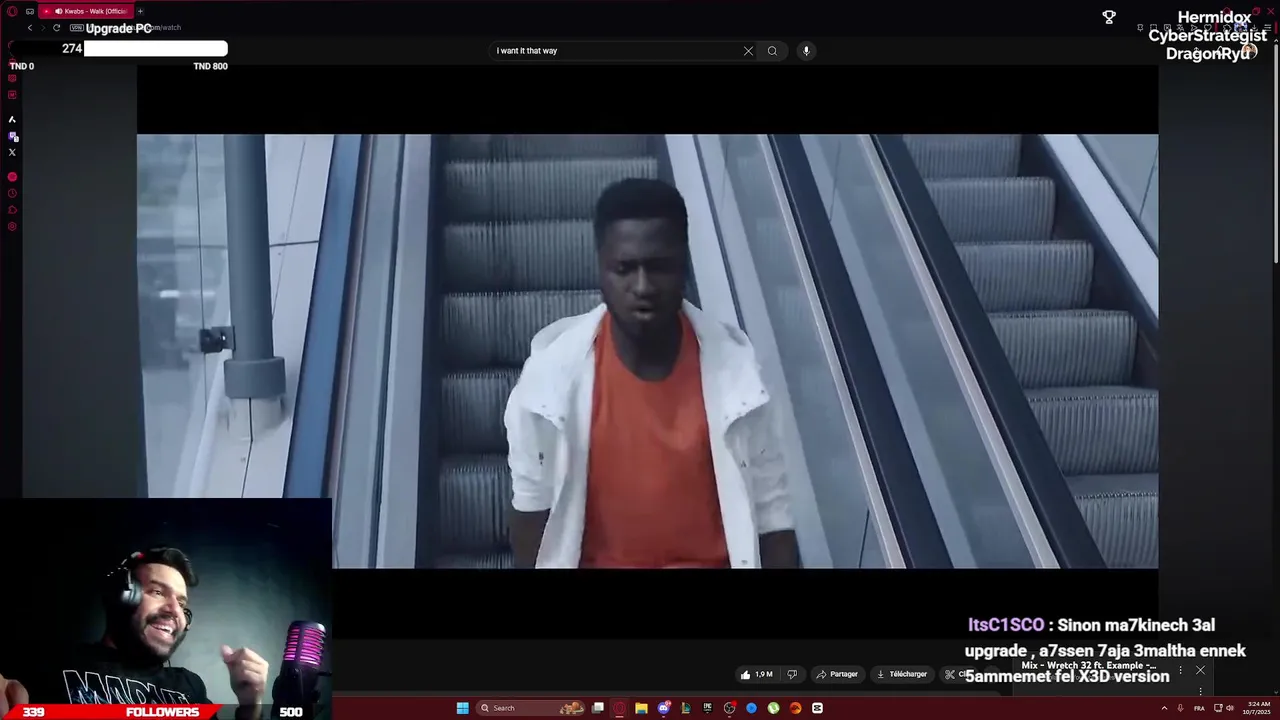The height and width of the screenshot is (720, 1280).
Task: Open X (Twitter) in sidebar
Action: click(12, 152)
